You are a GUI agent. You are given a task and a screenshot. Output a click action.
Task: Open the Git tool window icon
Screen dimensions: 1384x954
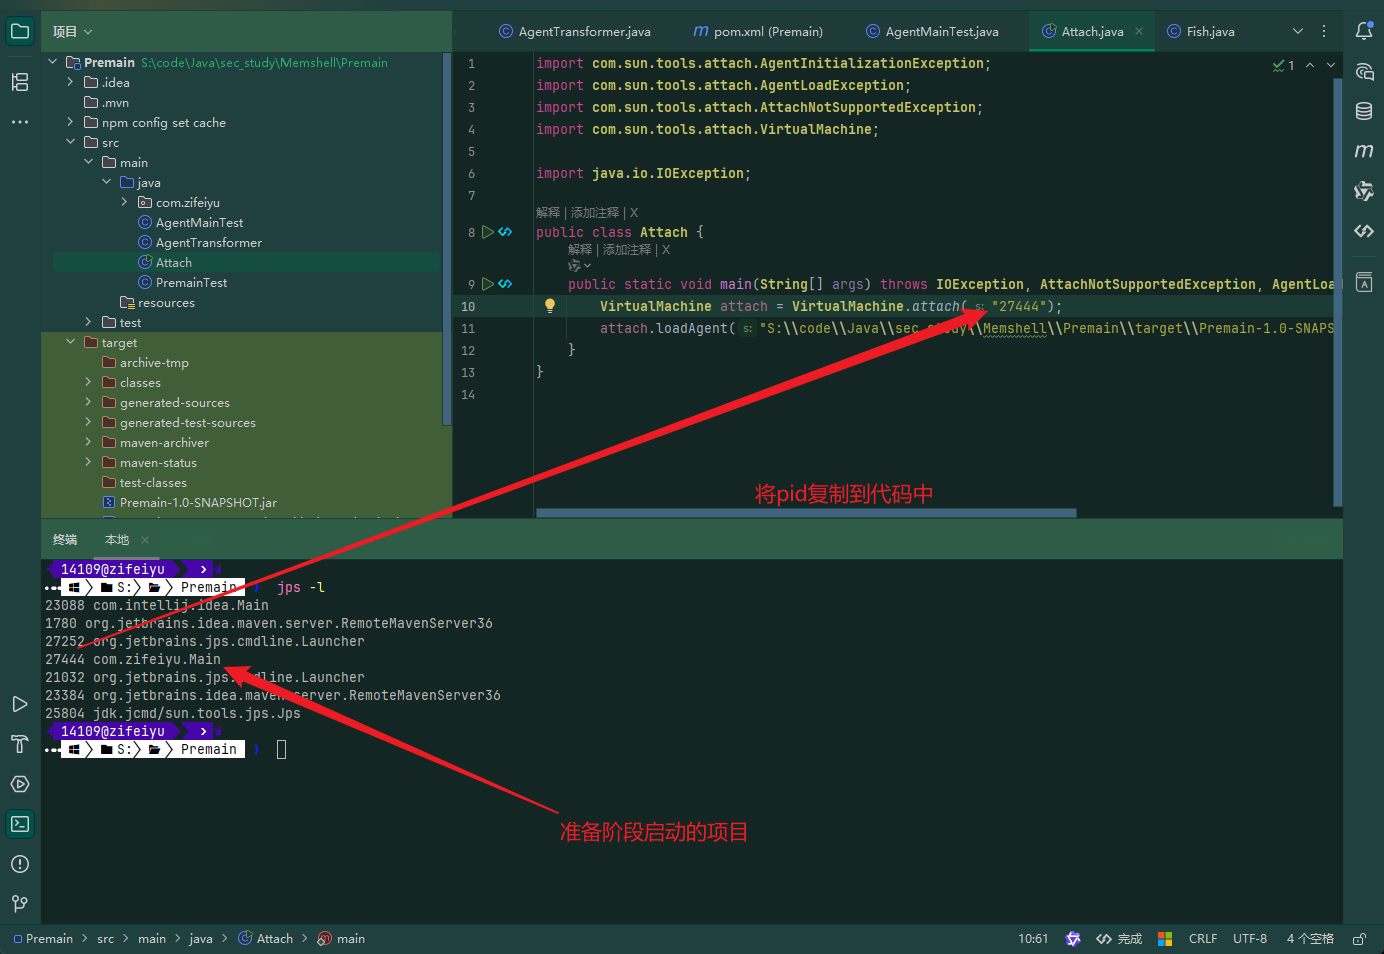point(20,904)
